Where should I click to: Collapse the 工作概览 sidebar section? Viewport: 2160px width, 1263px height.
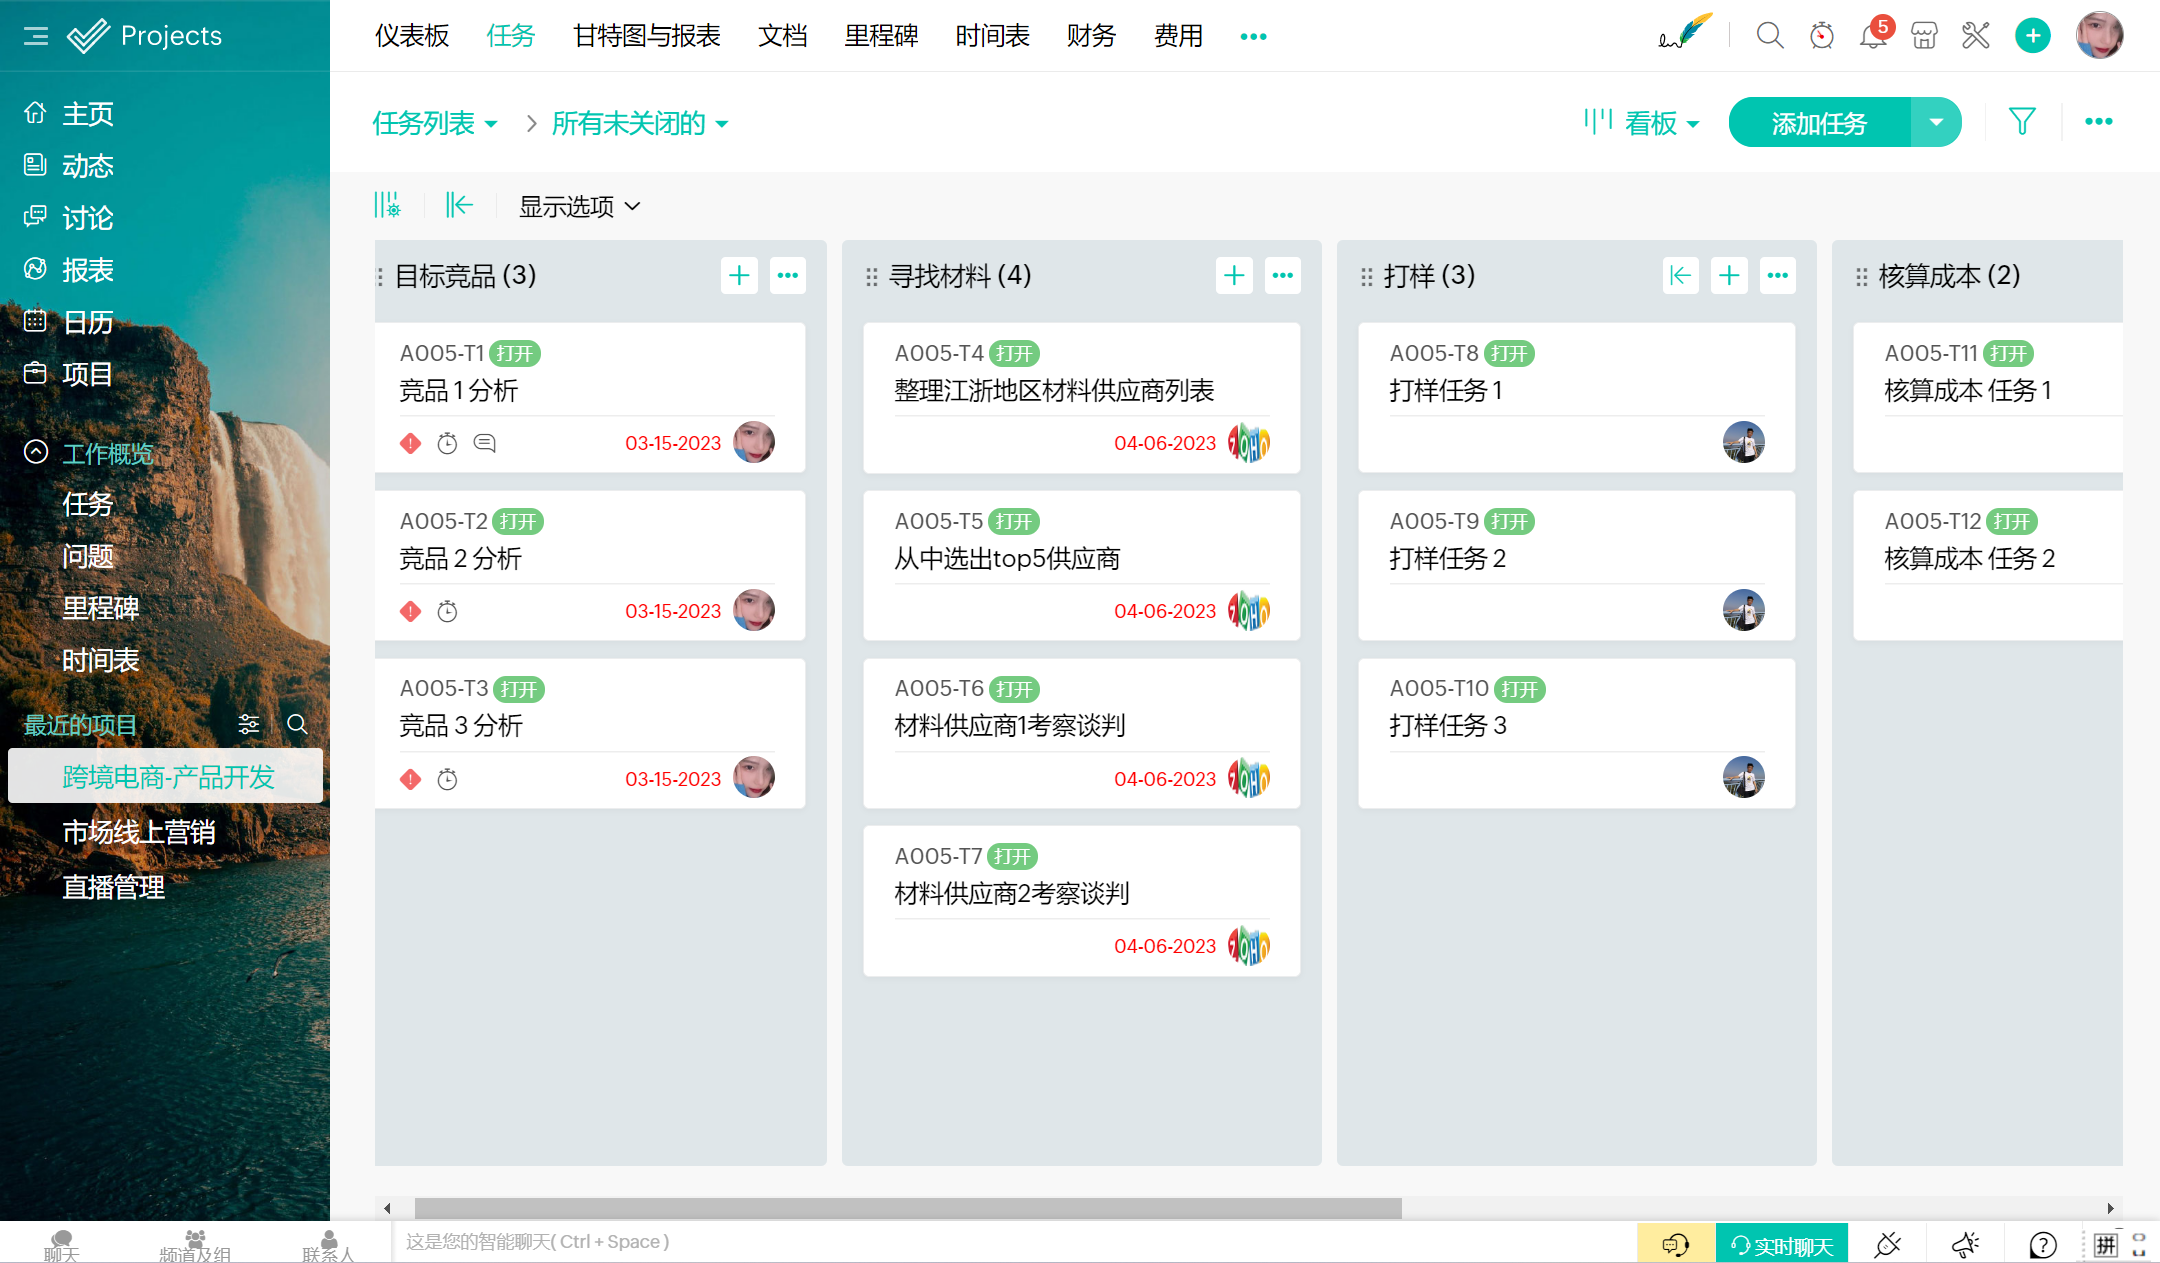(x=36, y=452)
